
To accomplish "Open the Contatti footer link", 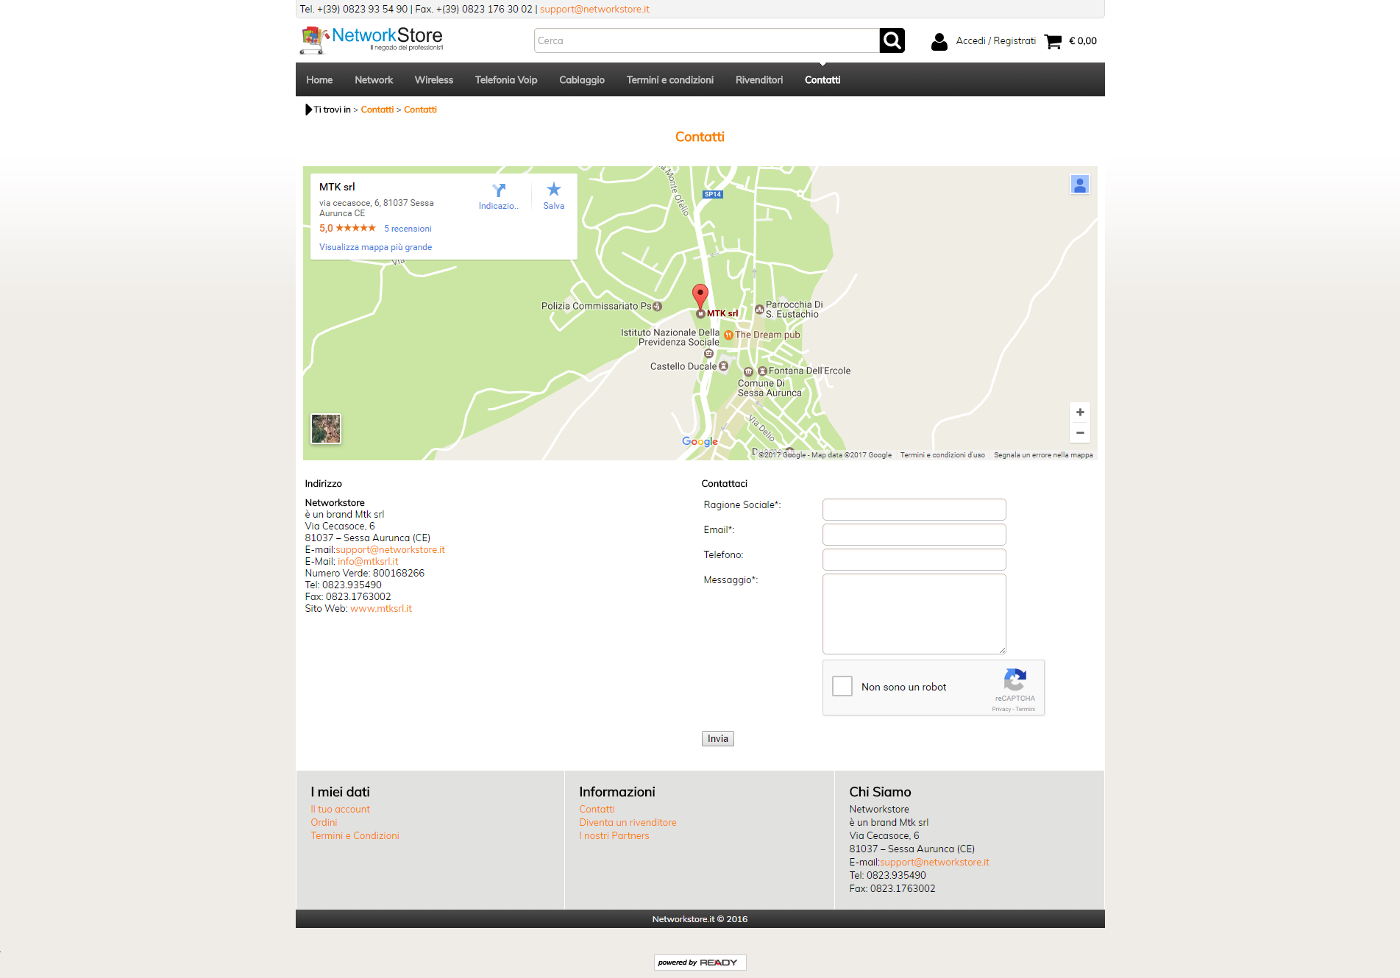I will click(597, 810).
